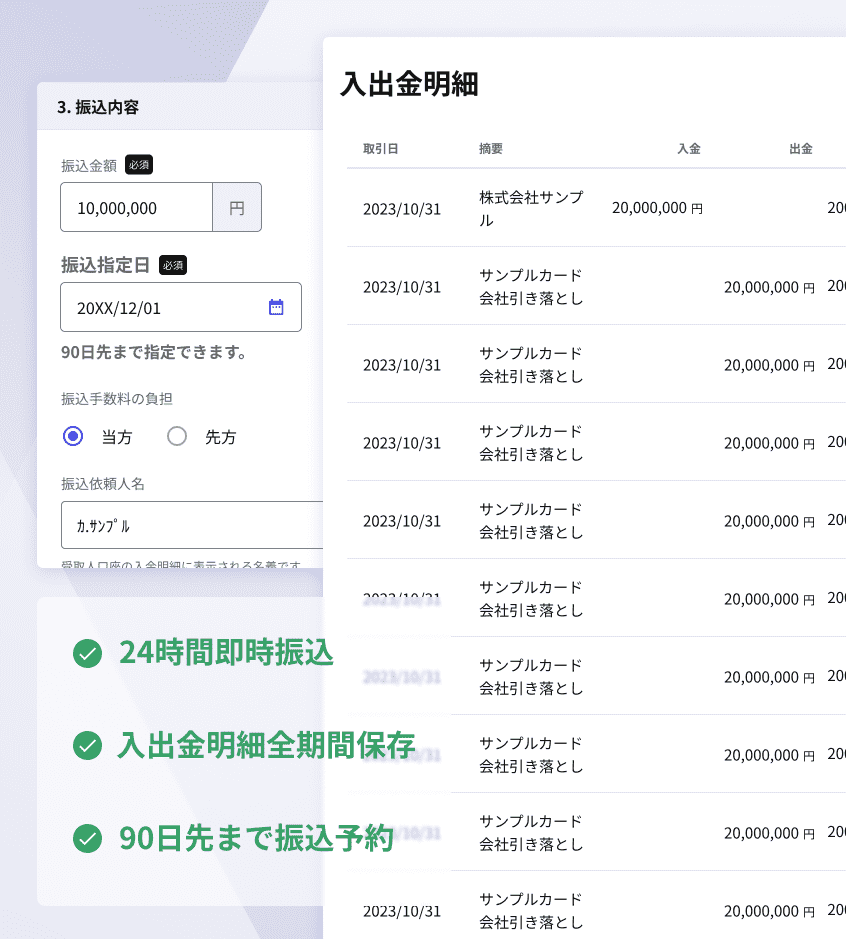The image size is (846, 939).
Task: Click 出金 column header
Action: [800, 149]
